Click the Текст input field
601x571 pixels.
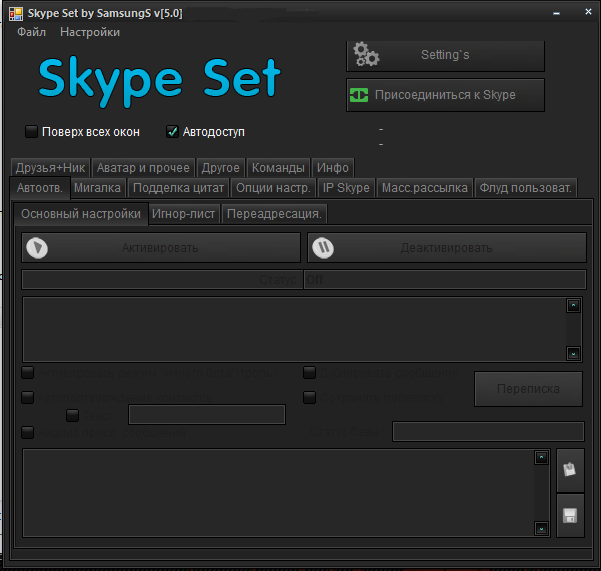(207, 415)
